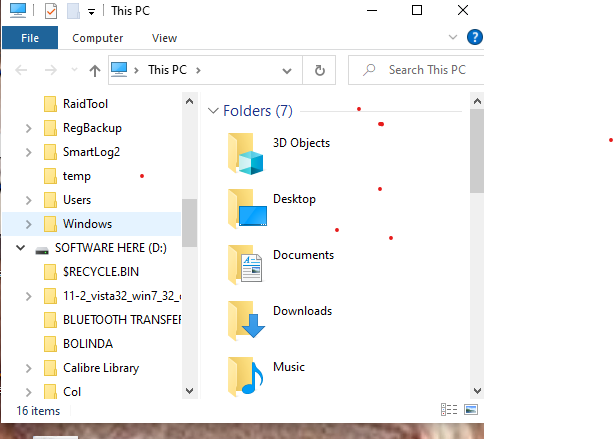Click main pane scroll down arrow
Image resolution: width=614 pixels, height=439 pixels.
[477, 390]
